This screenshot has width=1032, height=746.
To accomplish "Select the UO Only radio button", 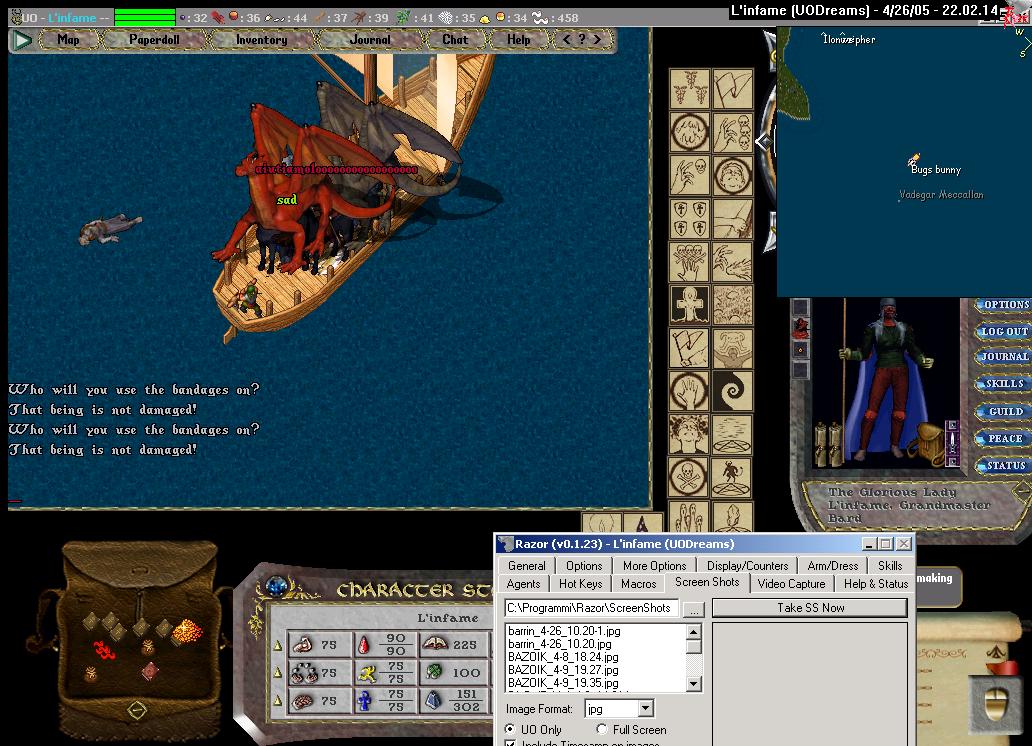I will pos(510,730).
